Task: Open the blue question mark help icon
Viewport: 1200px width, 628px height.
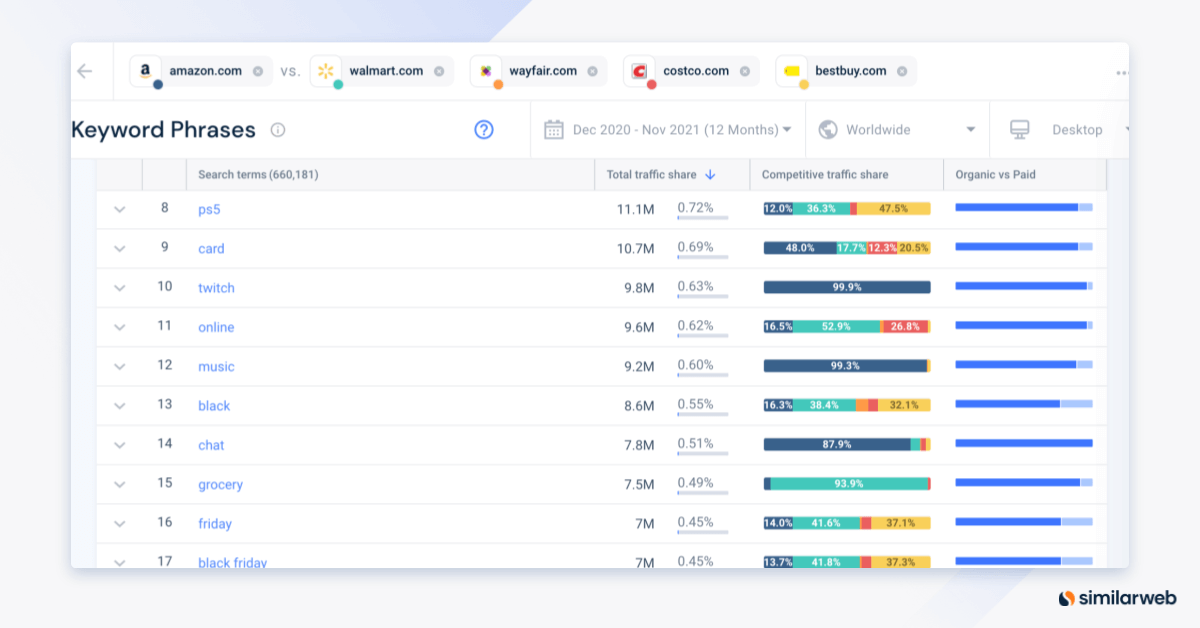Action: (x=483, y=130)
